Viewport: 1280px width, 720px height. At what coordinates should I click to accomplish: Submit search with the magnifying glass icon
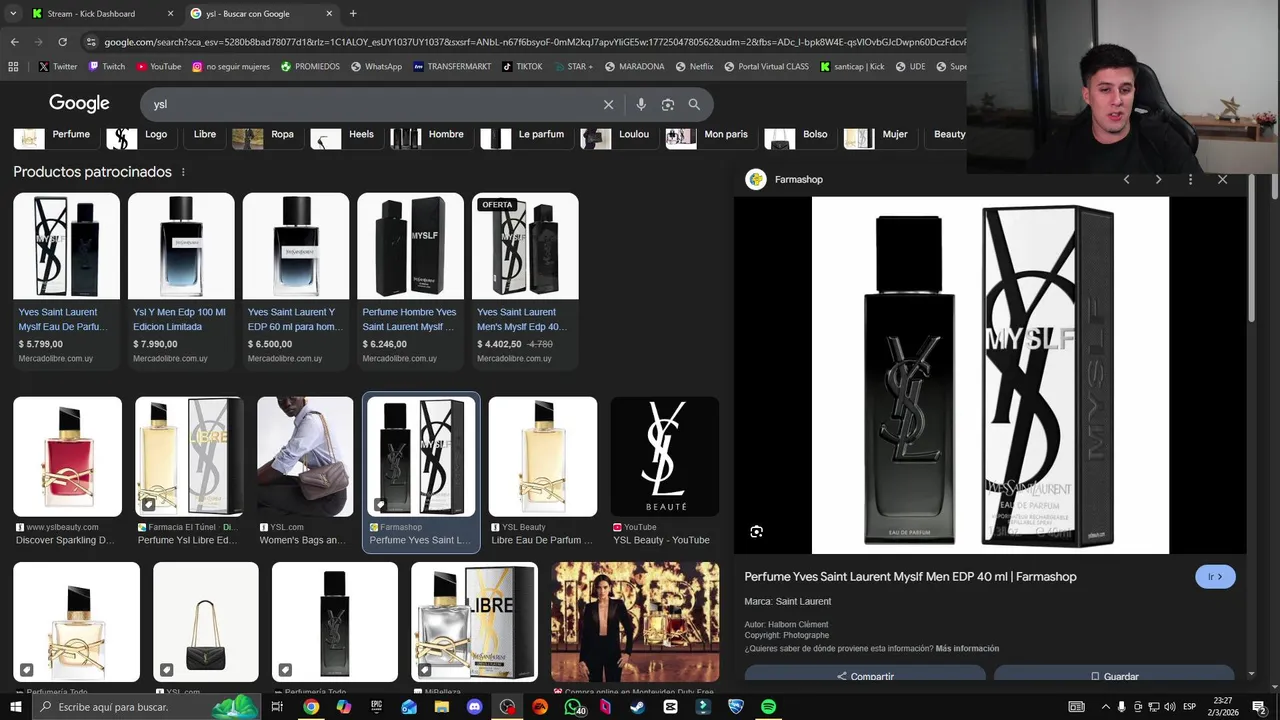point(694,104)
